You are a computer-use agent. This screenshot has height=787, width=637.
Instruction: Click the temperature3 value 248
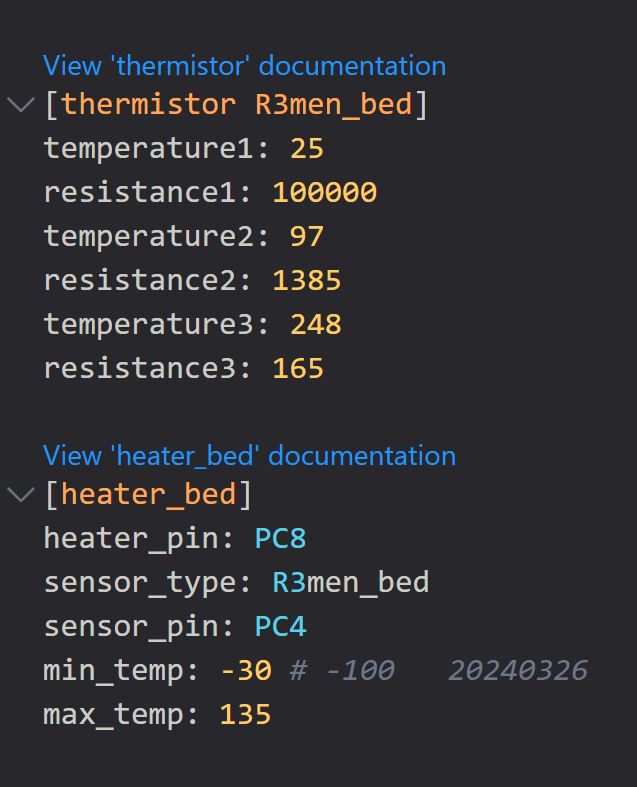315,325
